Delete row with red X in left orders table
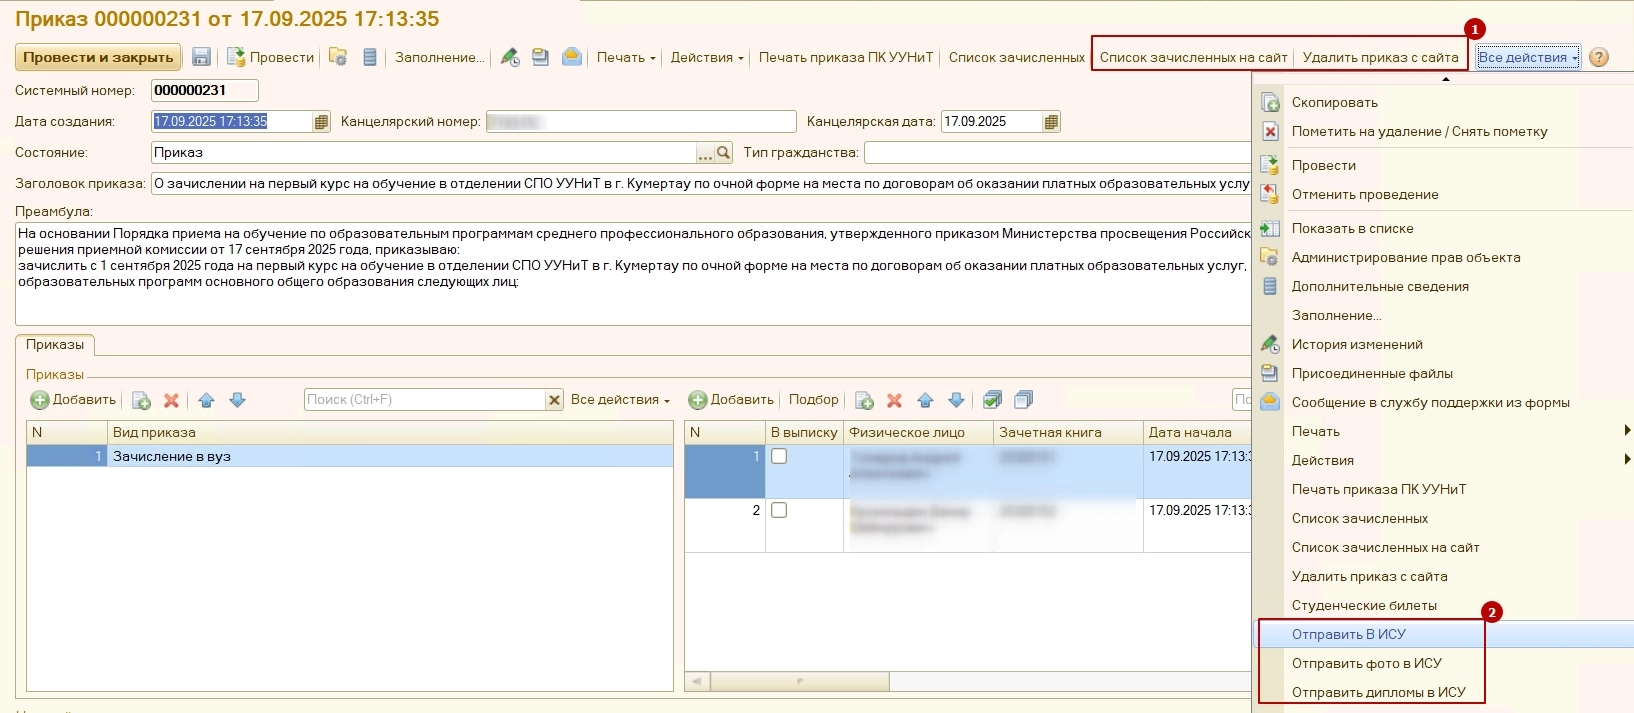The height and width of the screenshot is (713, 1634). 171,400
